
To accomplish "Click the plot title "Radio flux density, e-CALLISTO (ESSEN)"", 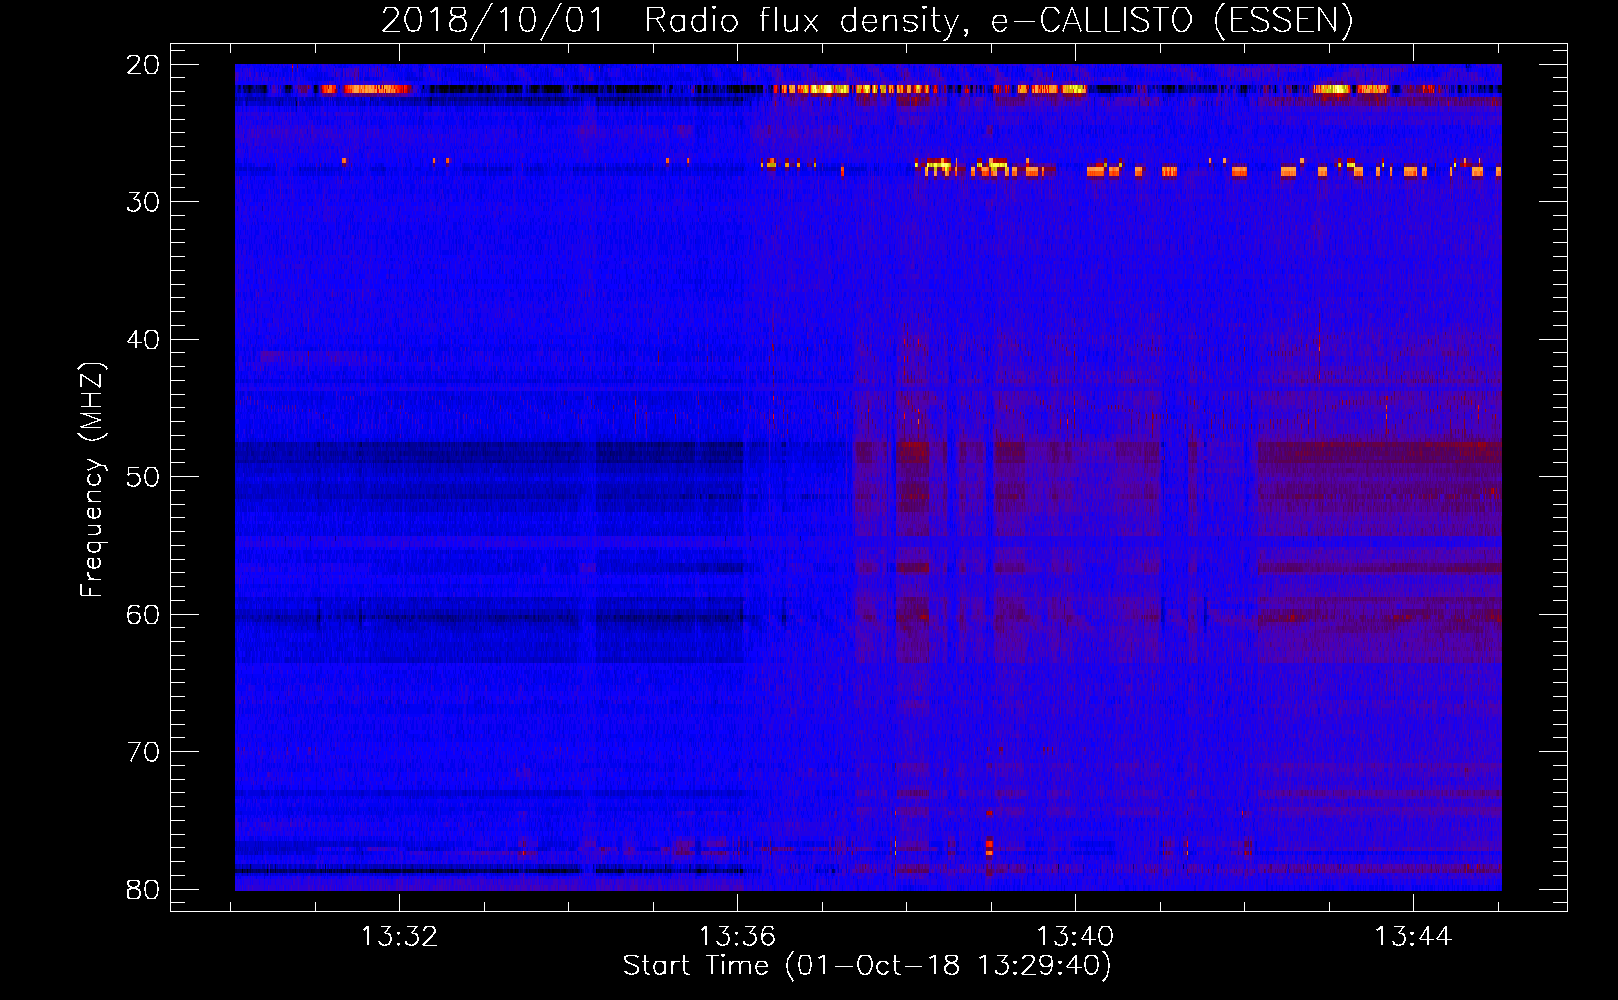I will (x=999, y=20).
